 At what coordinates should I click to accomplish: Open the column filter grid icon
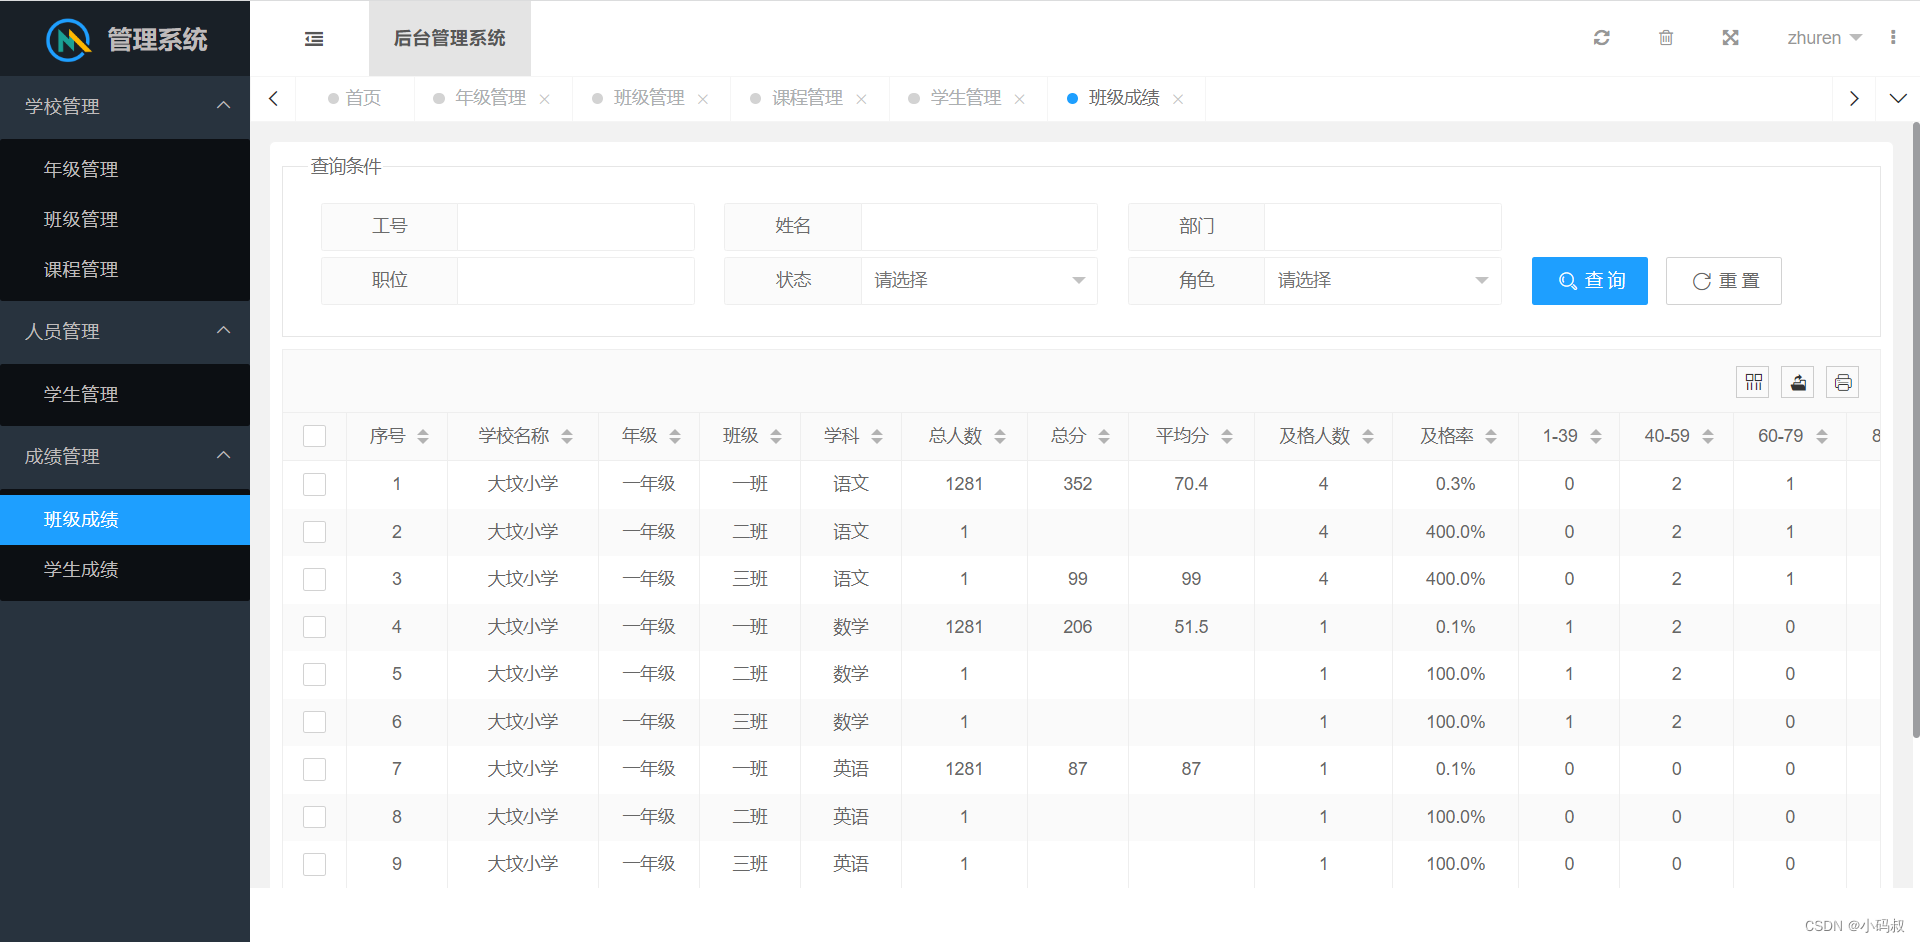pos(1753,382)
